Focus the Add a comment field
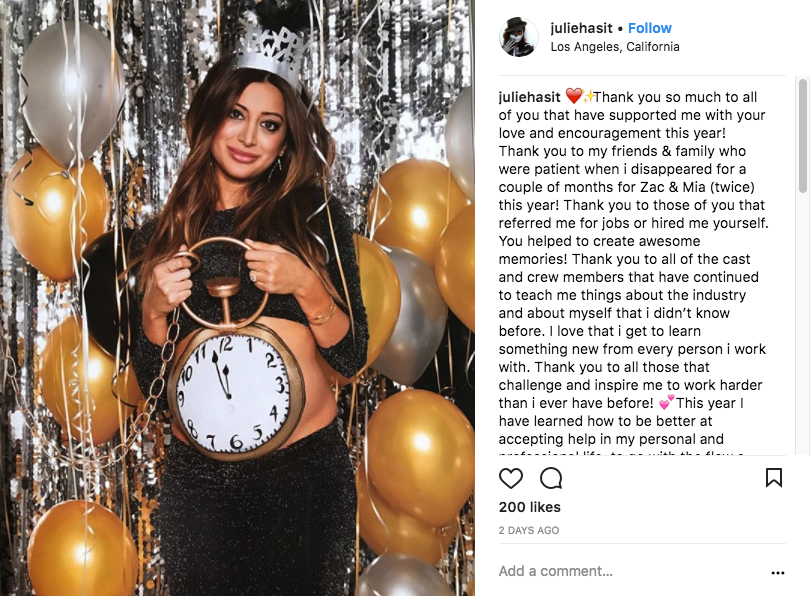The width and height of the screenshot is (810, 596). (x=630, y=571)
